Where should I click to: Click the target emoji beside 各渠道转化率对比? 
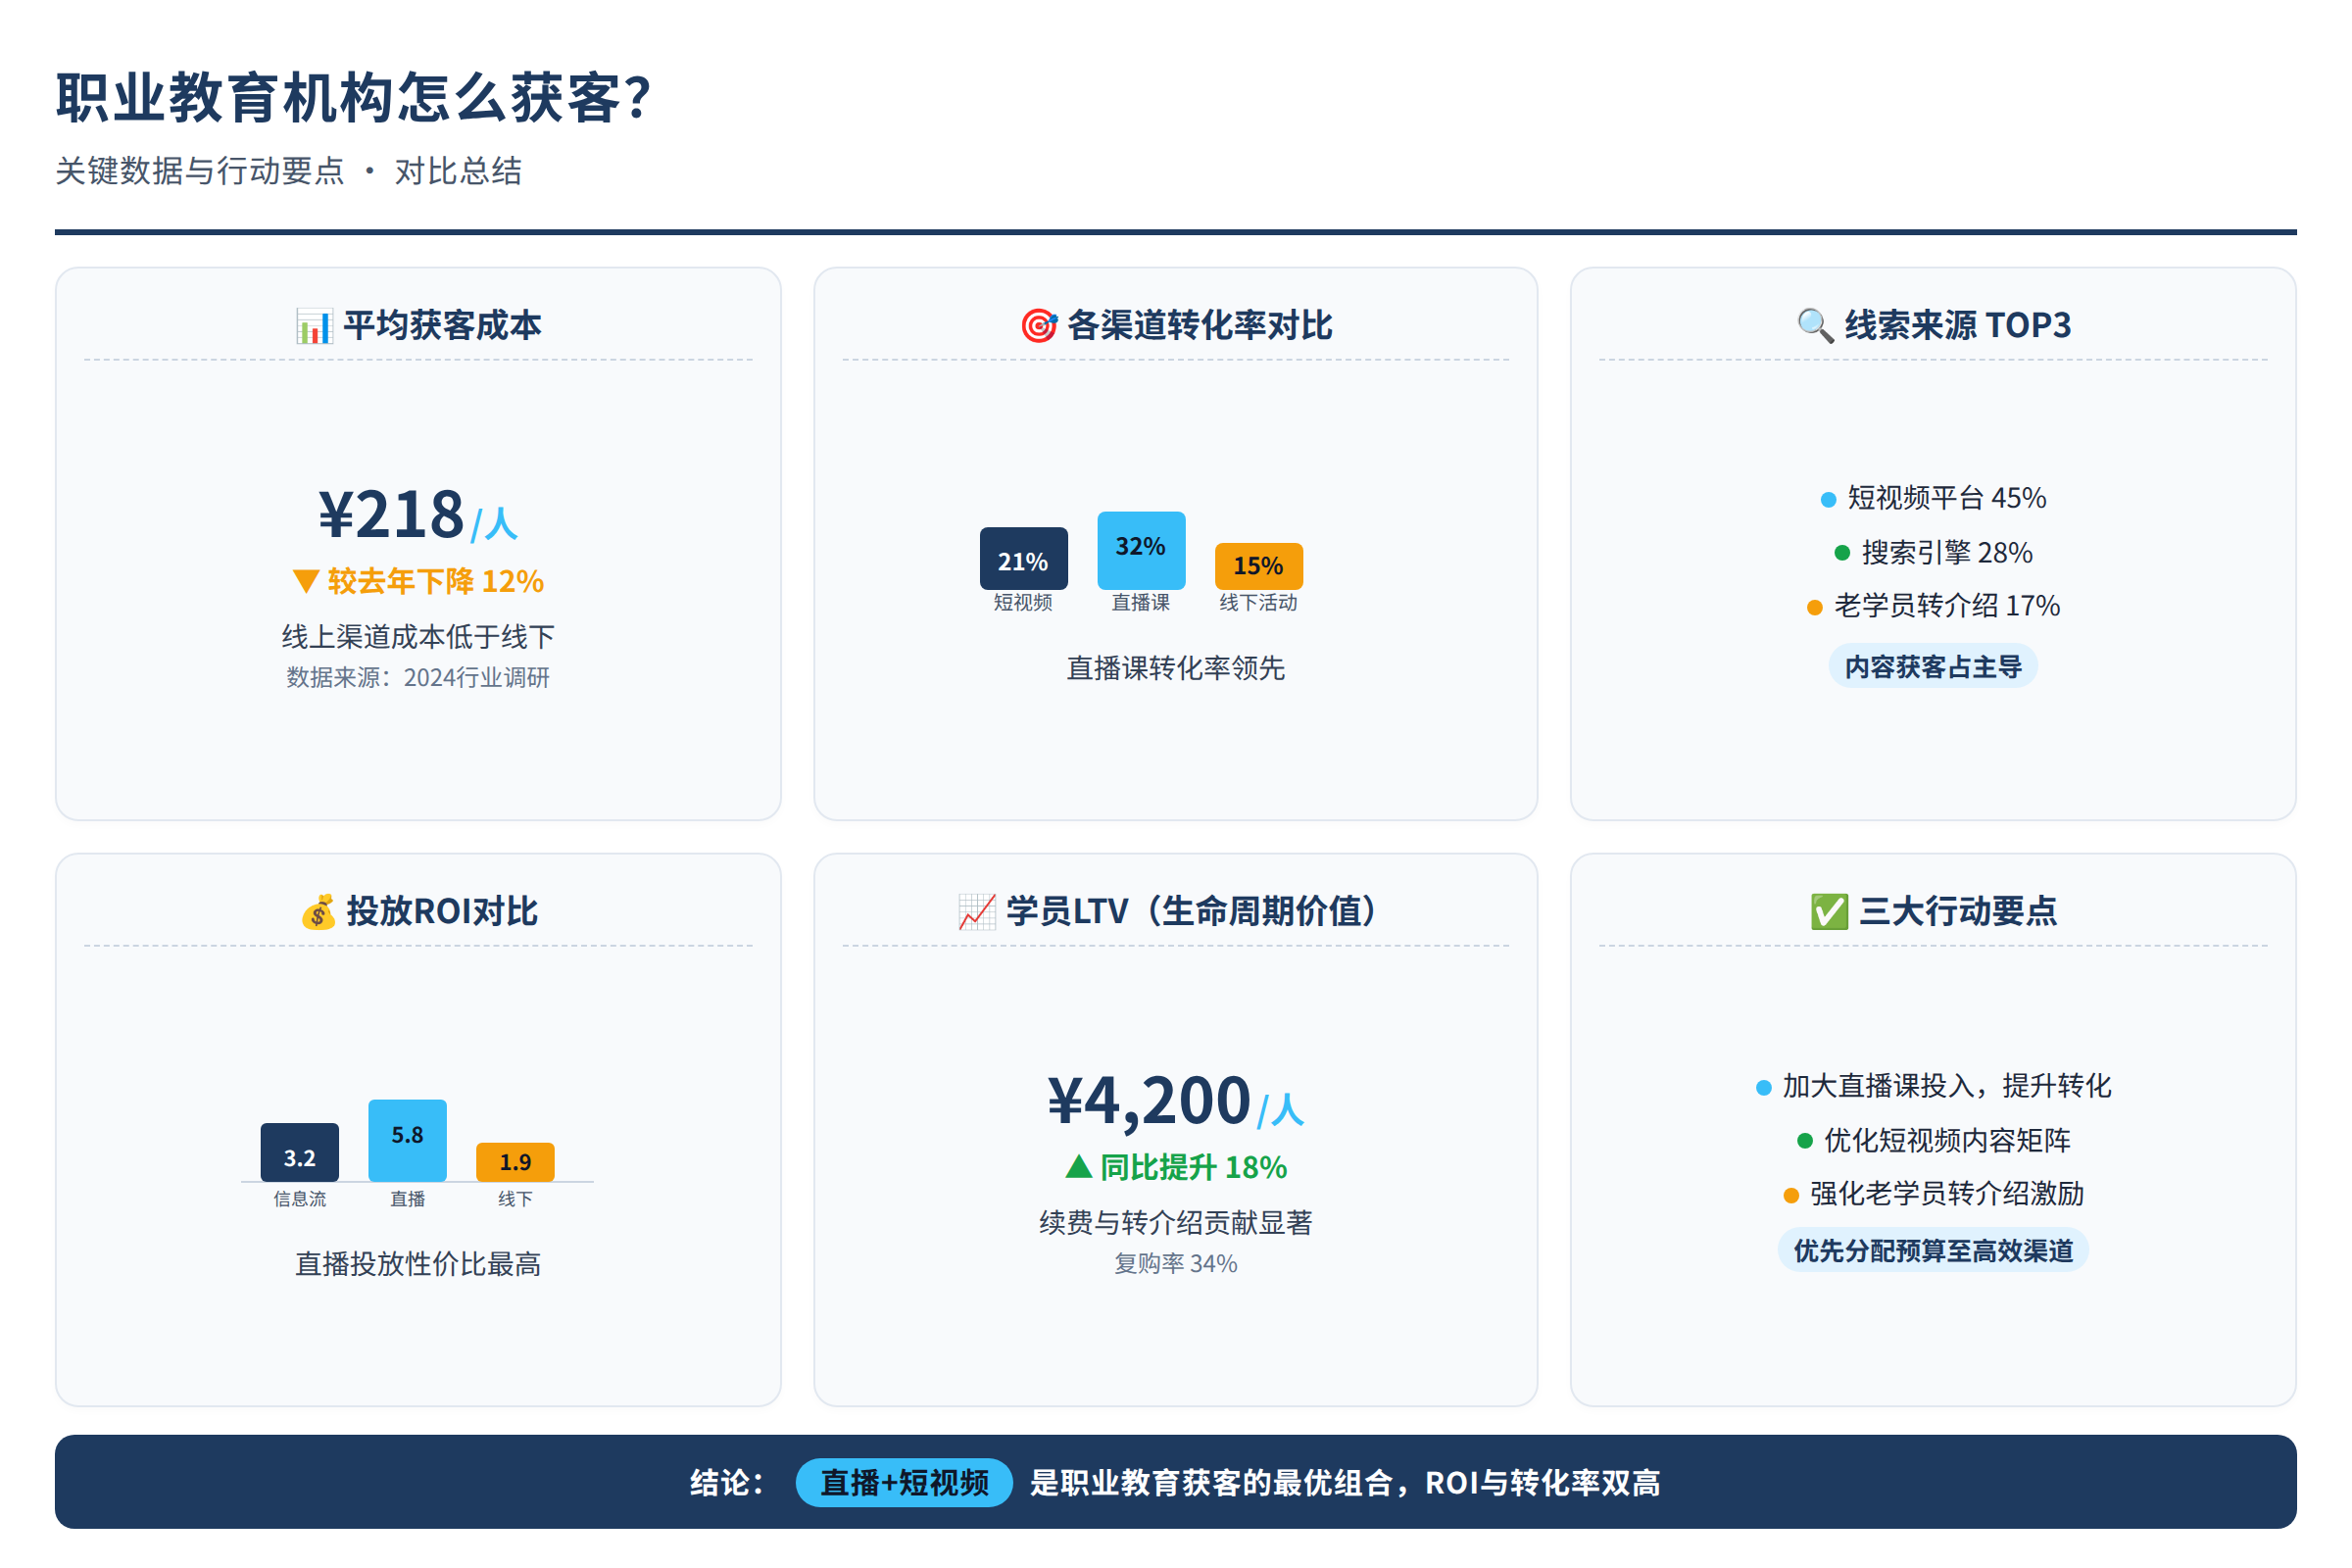[x=1039, y=326]
